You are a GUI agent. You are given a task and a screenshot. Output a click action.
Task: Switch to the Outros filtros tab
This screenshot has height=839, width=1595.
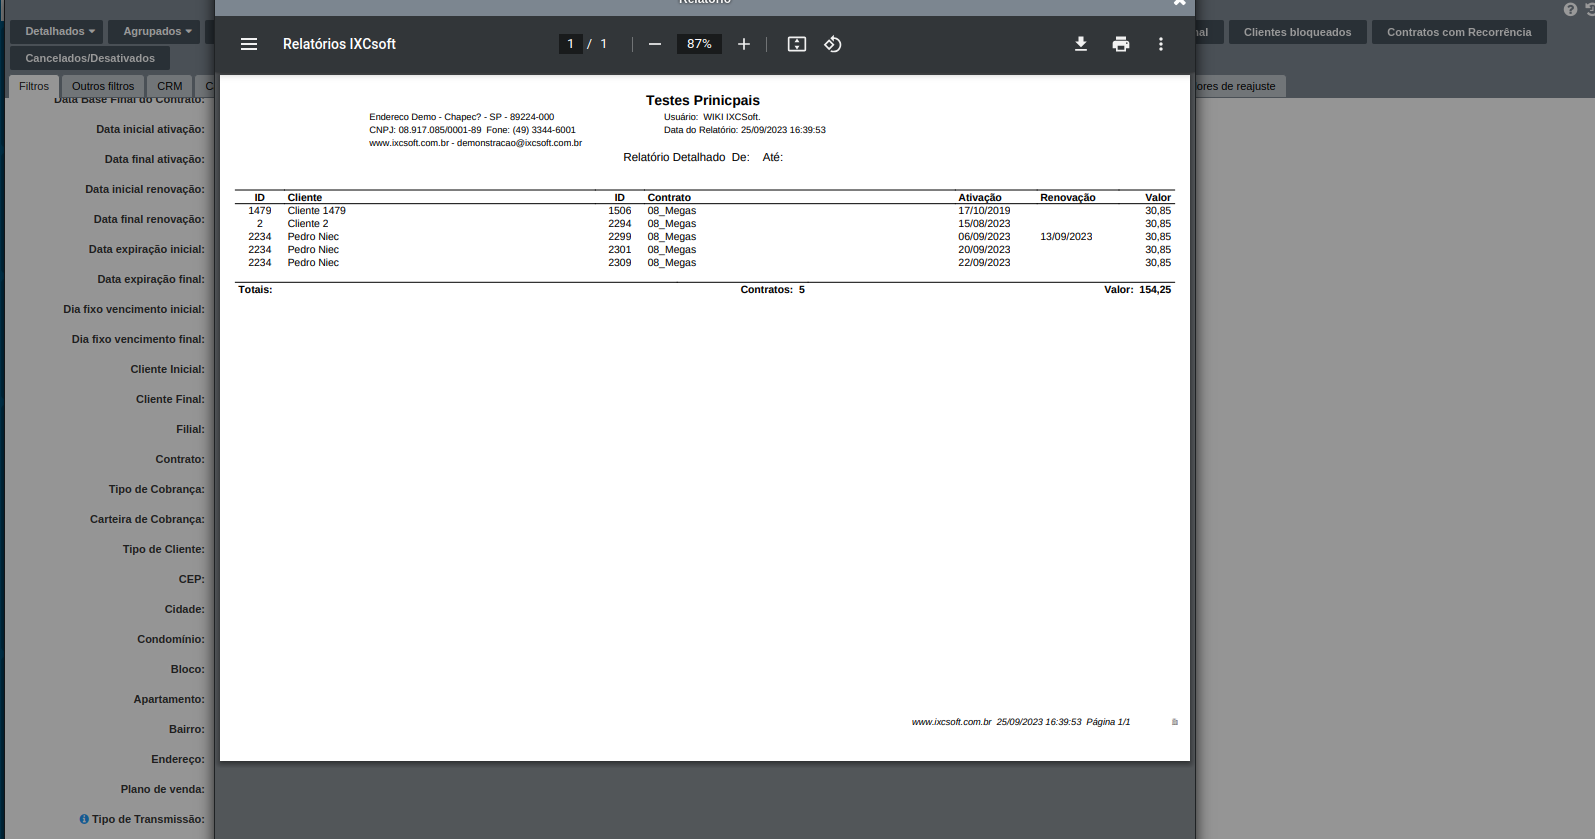[x=103, y=86]
